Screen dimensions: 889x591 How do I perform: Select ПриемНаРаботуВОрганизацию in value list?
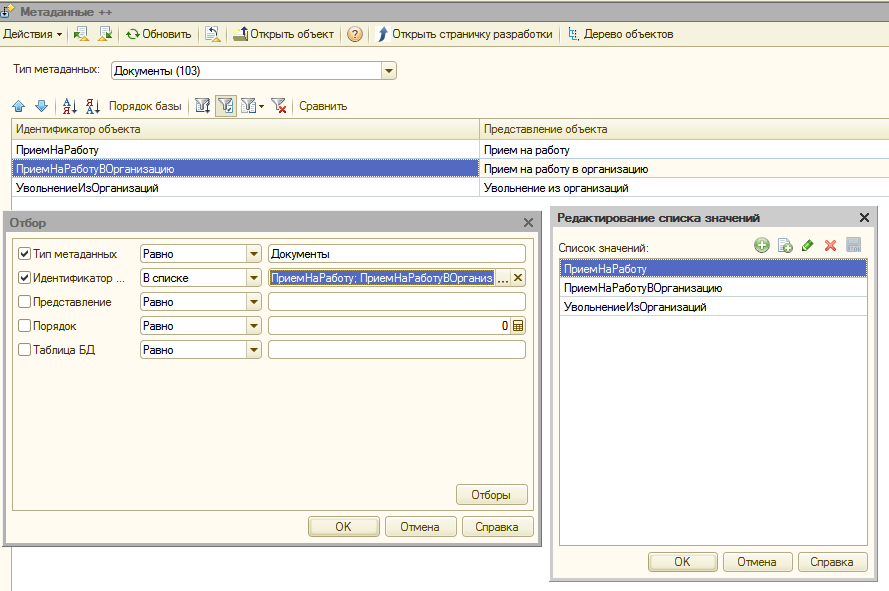pyautogui.click(x=713, y=288)
